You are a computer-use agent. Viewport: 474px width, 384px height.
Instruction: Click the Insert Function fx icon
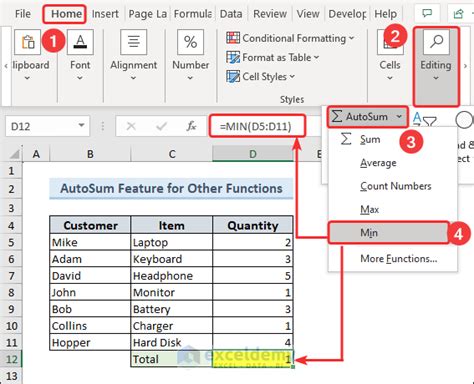click(191, 126)
